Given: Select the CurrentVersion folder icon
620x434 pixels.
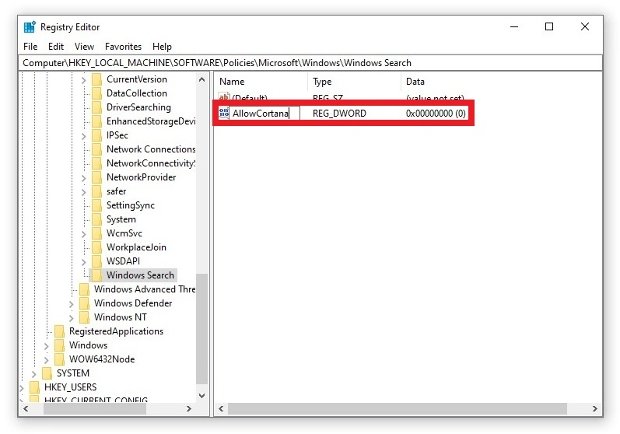Looking at the screenshot, I should coord(96,79).
